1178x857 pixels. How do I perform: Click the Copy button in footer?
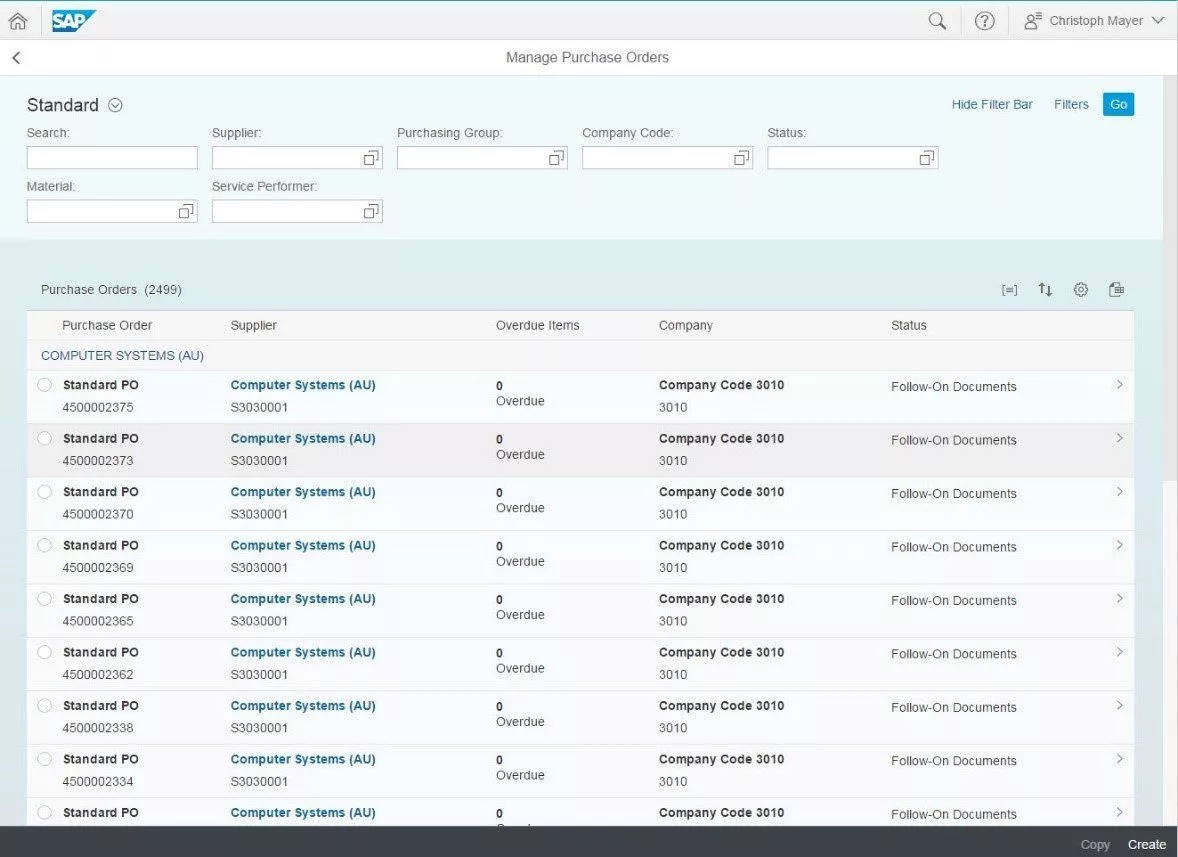[x=1095, y=844]
